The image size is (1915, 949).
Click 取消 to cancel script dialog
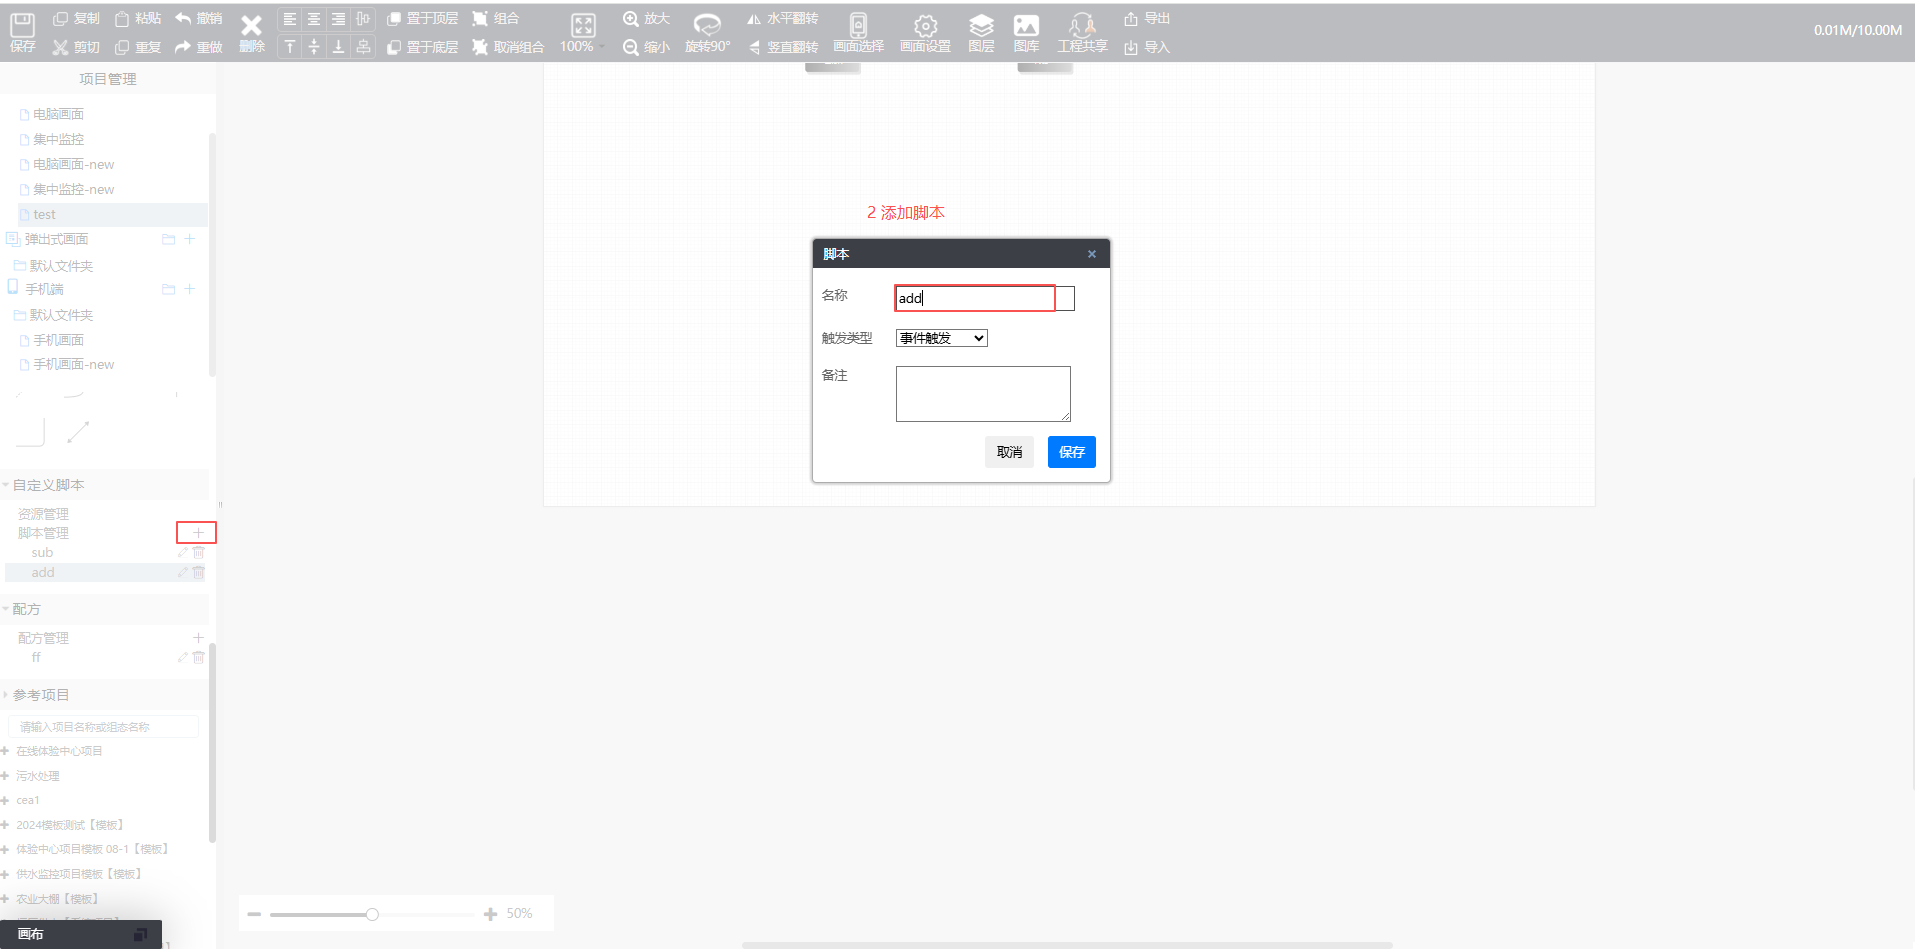1009,452
